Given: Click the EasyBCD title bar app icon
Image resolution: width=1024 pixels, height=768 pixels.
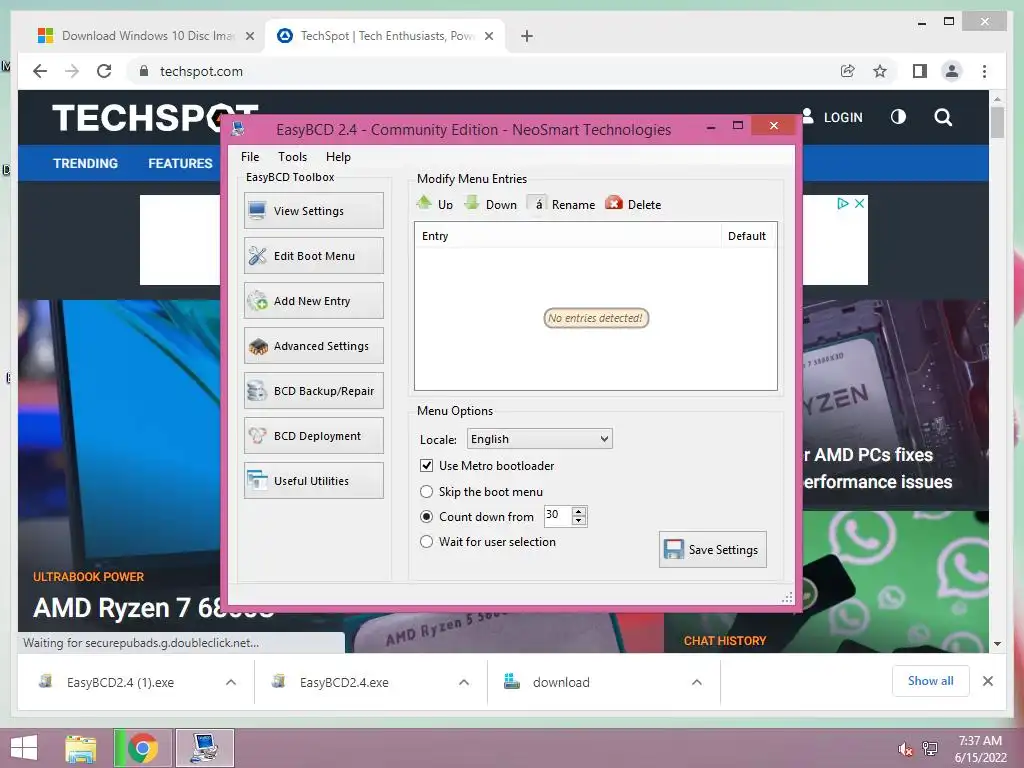Looking at the screenshot, I should point(238,129).
